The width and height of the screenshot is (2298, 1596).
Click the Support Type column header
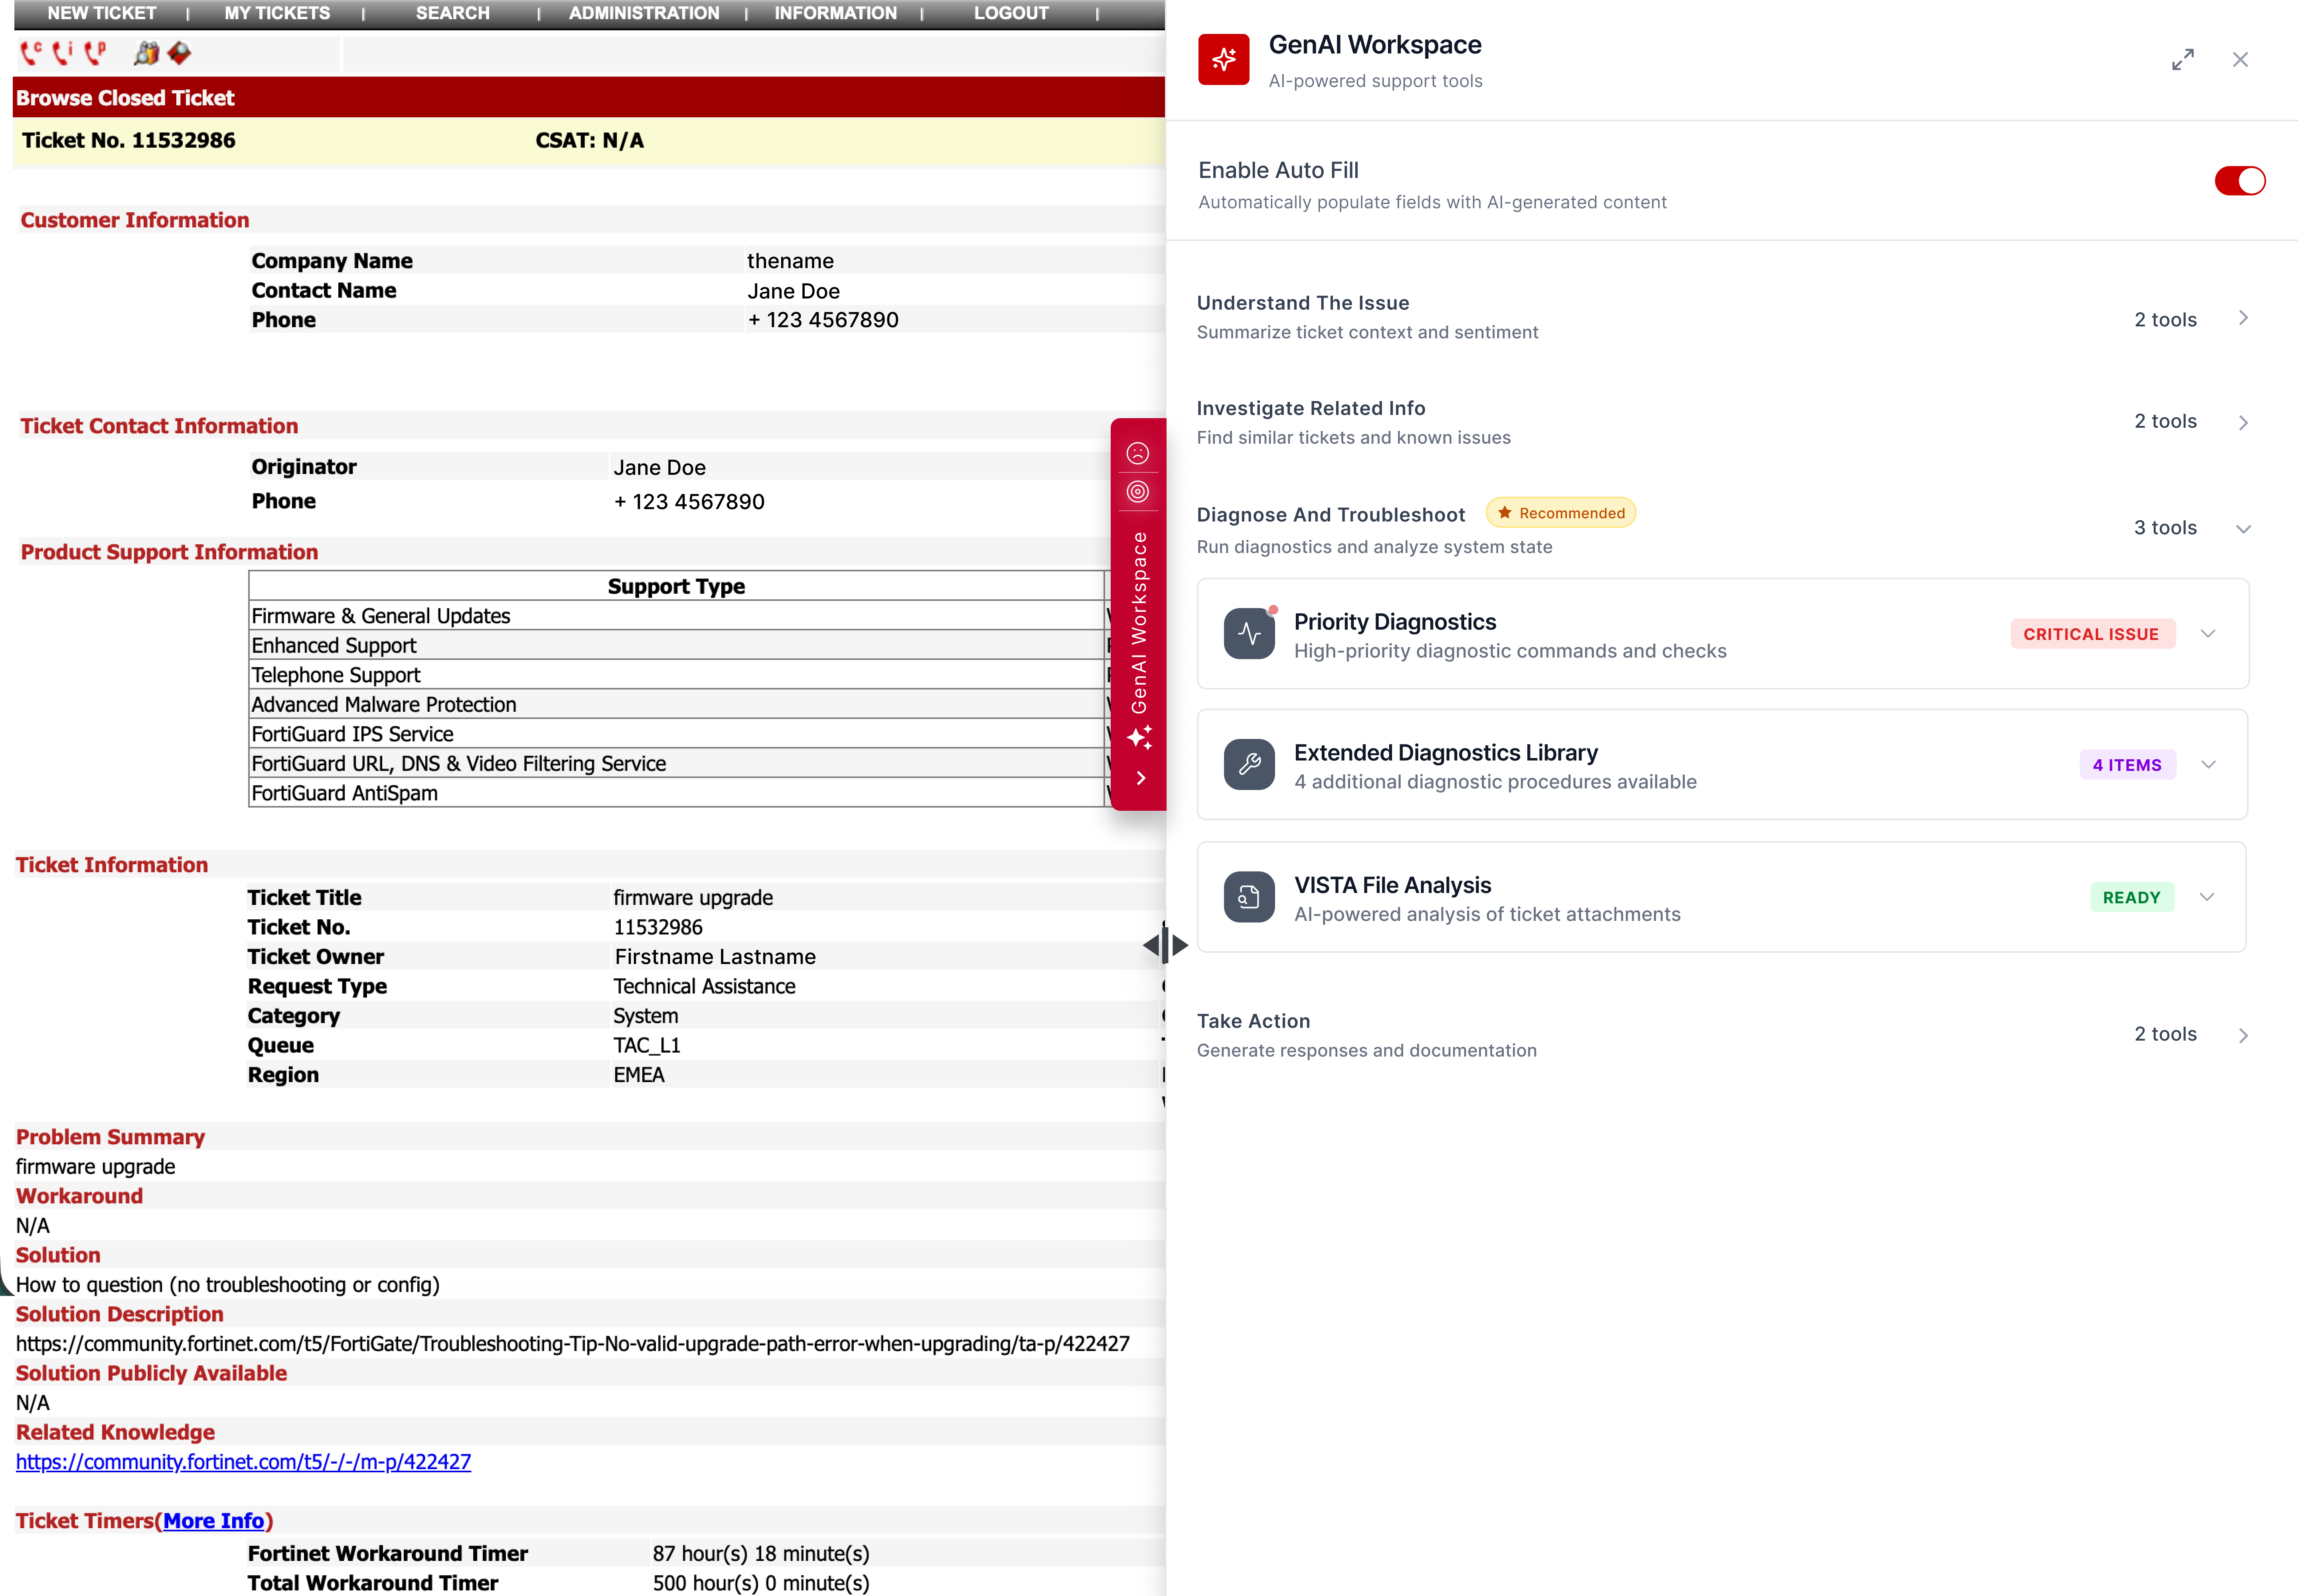click(676, 586)
